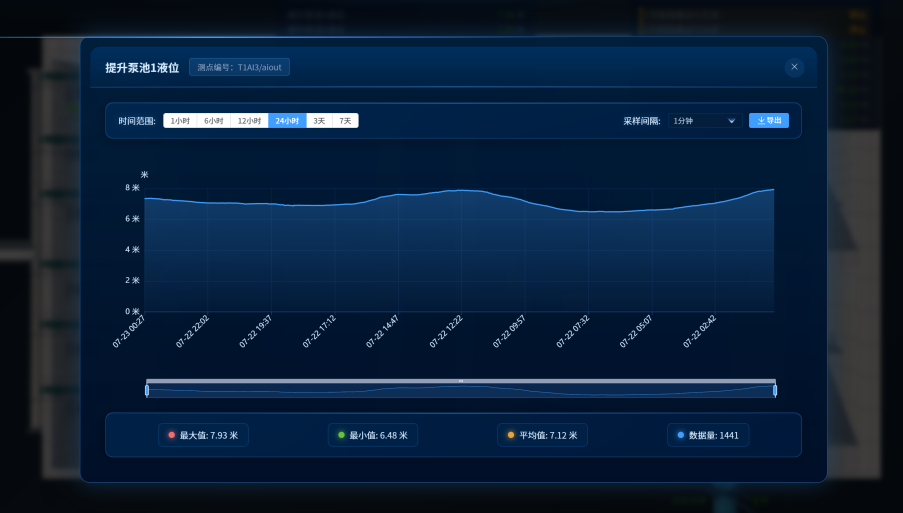Click the 07-22 22:02 axis label
The width and height of the screenshot is (903, 513).
point(192,331)
